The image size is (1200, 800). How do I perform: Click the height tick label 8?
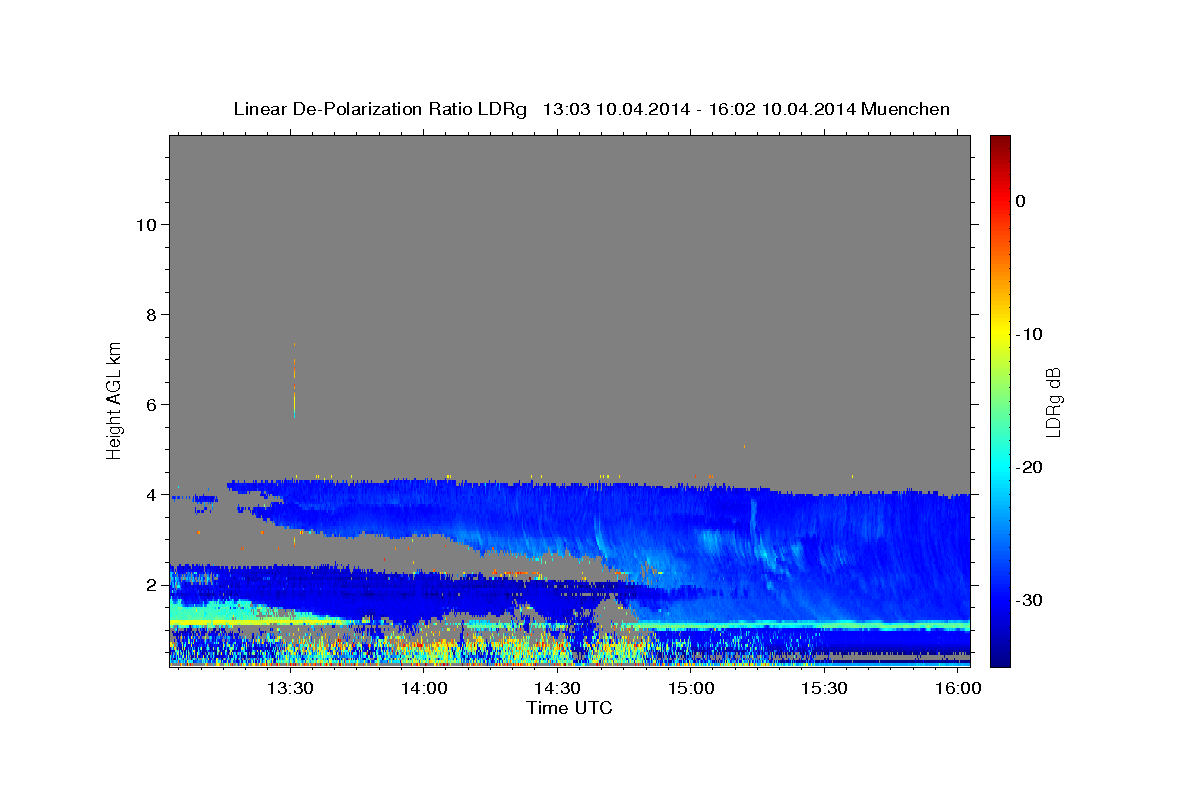pos(151,314)
